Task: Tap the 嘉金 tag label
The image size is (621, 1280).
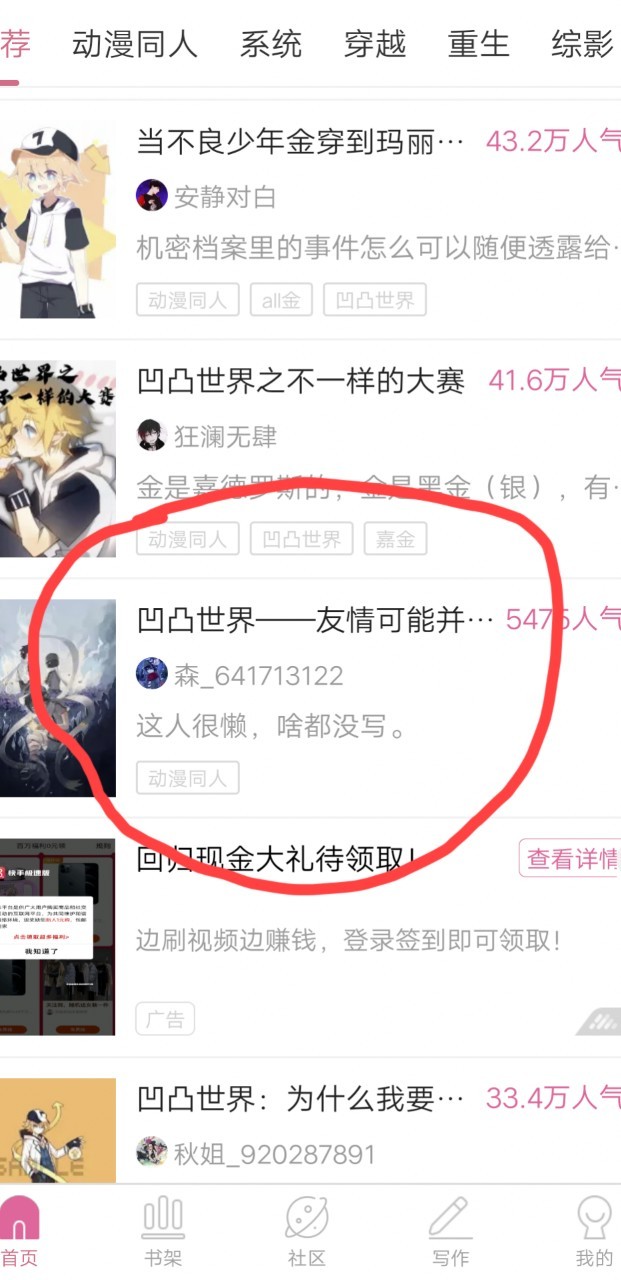Action: (395, 539)
